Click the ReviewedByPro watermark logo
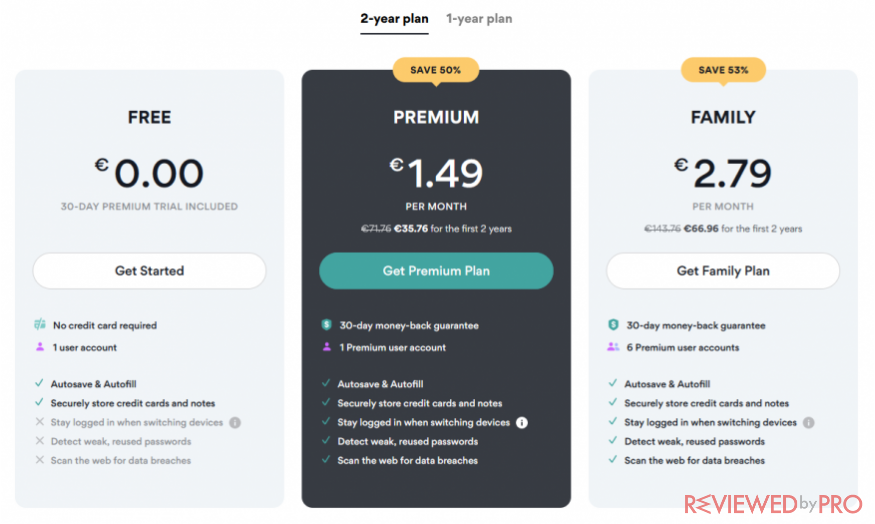This screenshot has width=875, height=524. pos(773,504)
